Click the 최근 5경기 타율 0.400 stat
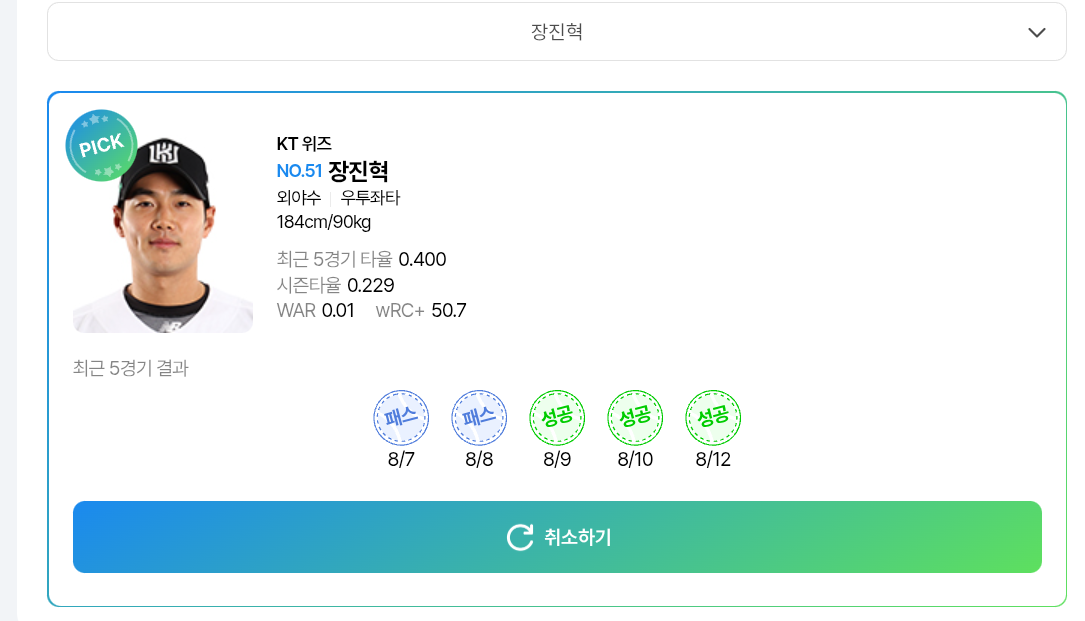Viewport: 1085px width, 621px height. tap(361, 260)
